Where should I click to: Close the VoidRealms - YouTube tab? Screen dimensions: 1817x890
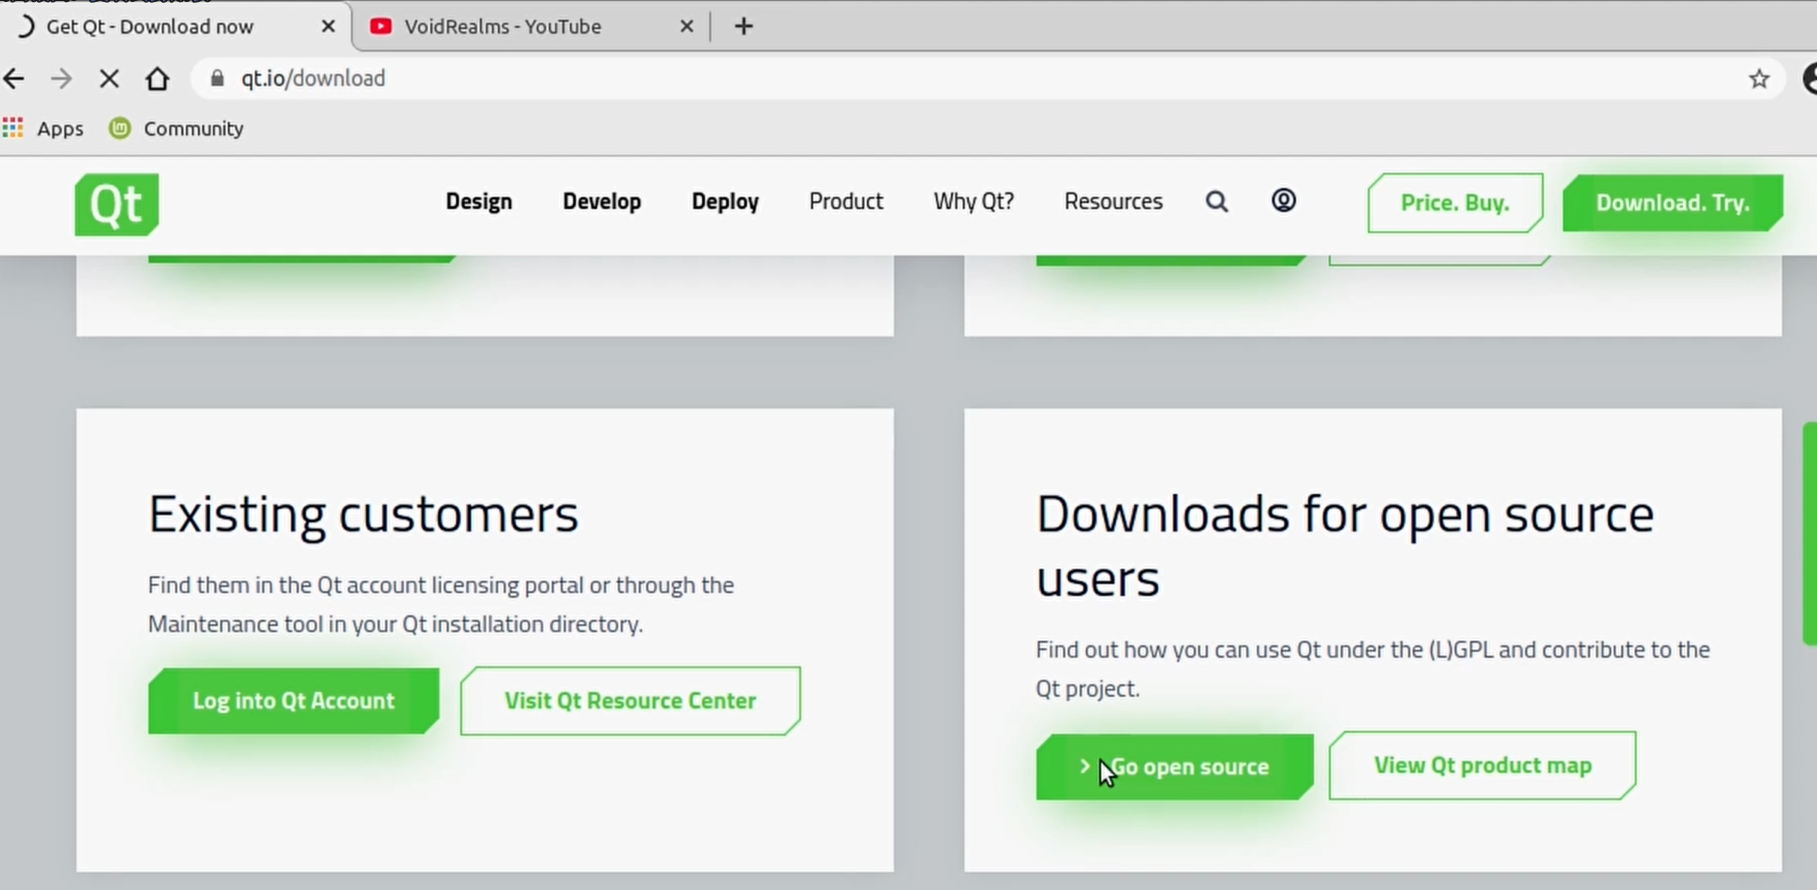tap(686, 26)
